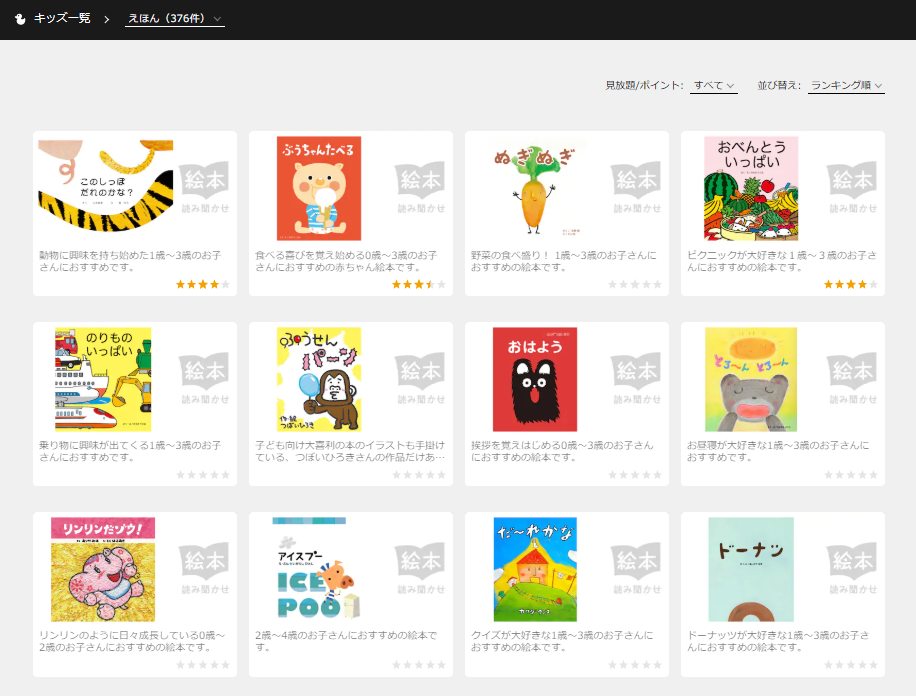
Task: Select description starting ドーナッツが大好きな1歳〜3歳
Action: 778,641
